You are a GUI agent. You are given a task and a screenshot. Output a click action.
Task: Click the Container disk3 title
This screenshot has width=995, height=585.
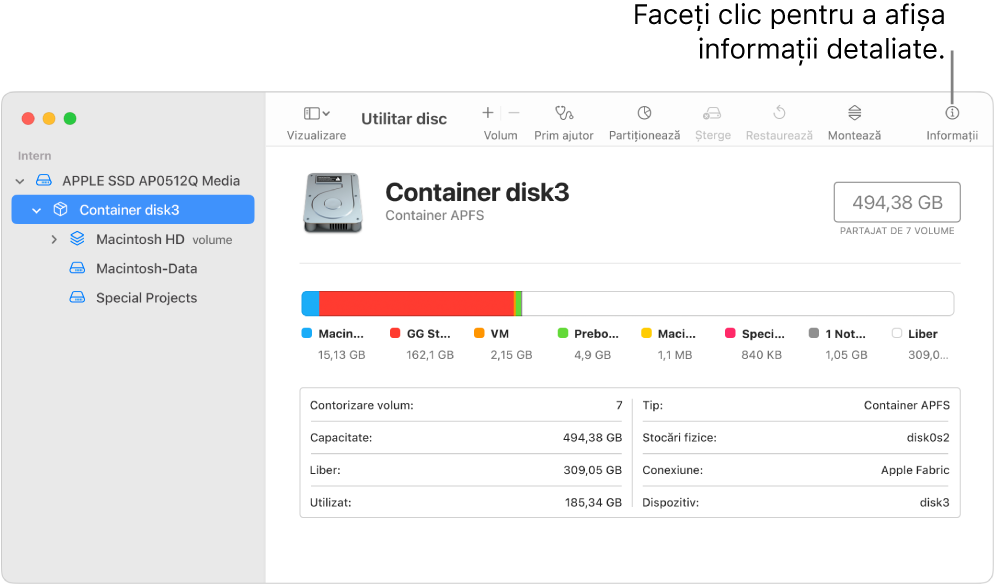point(477,192)
